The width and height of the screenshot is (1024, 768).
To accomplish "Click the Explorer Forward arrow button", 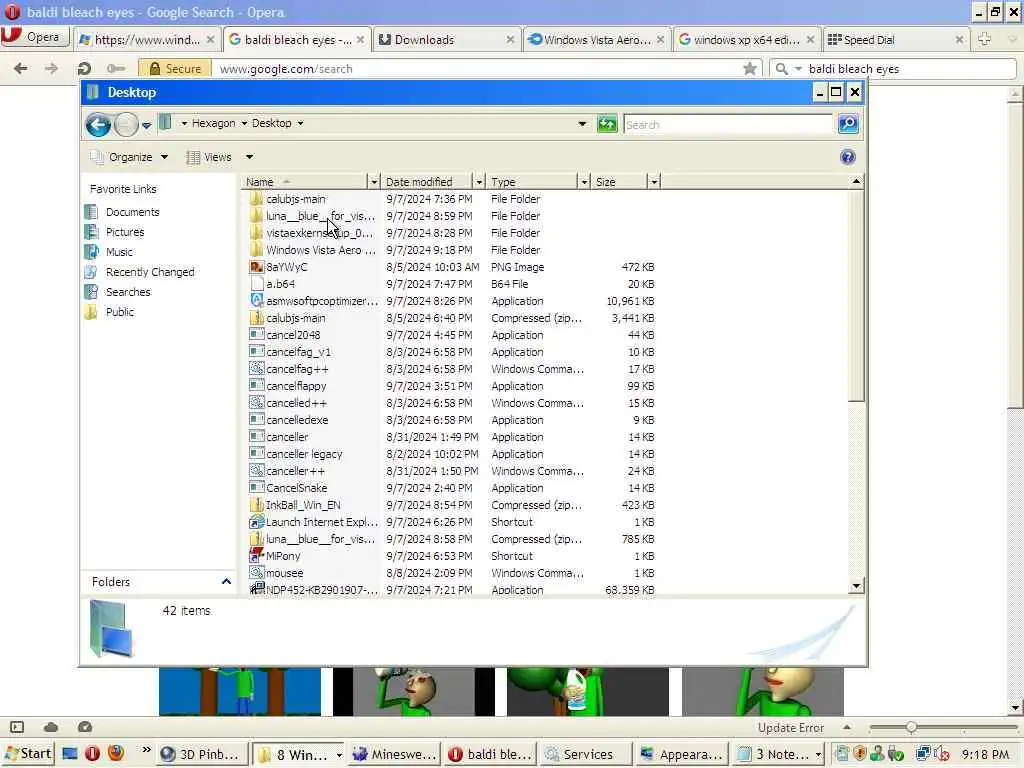I will [126, 124].
